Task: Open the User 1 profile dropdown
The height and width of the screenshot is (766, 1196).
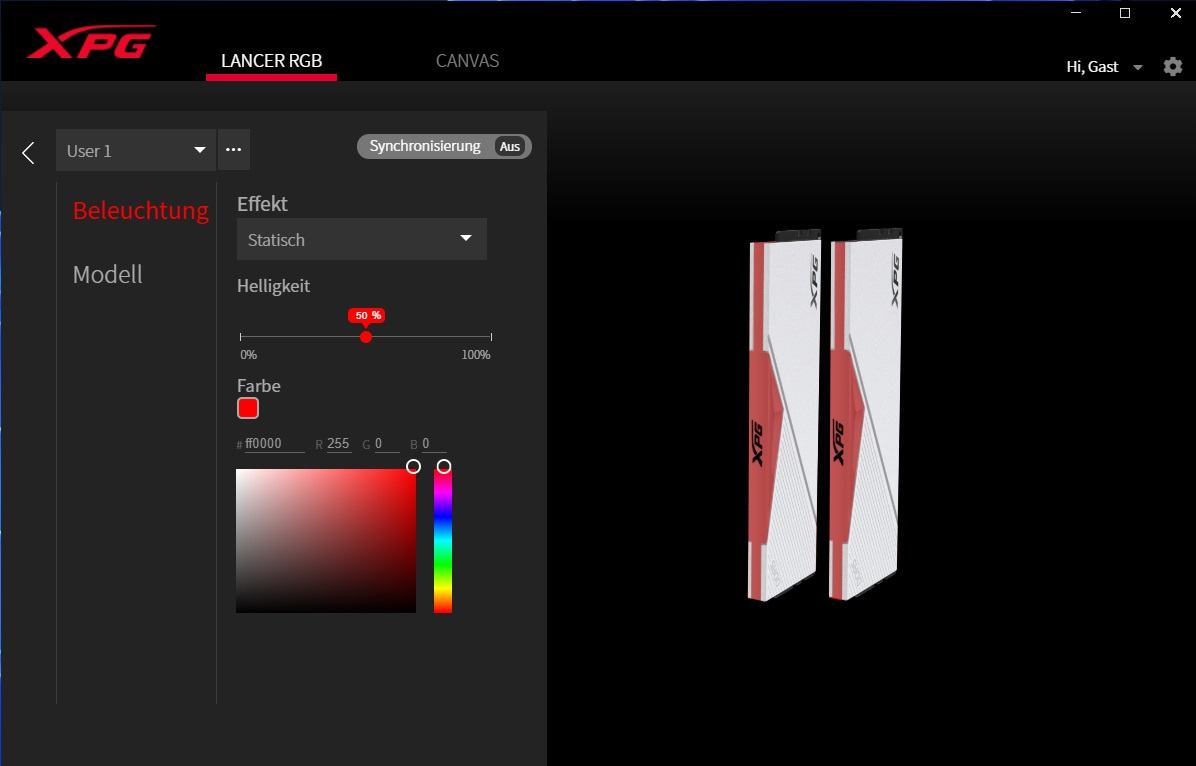Action: 136,150
